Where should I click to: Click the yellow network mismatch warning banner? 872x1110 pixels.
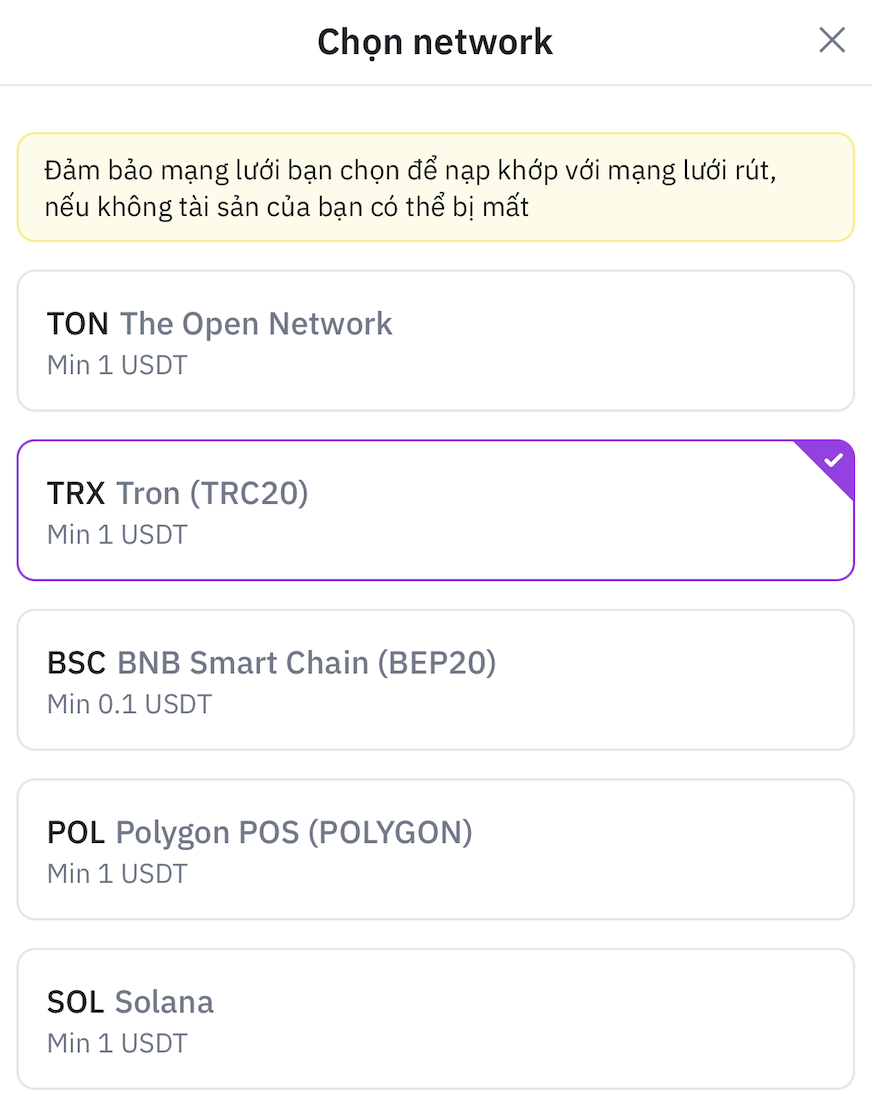click(x=435, y=188)
